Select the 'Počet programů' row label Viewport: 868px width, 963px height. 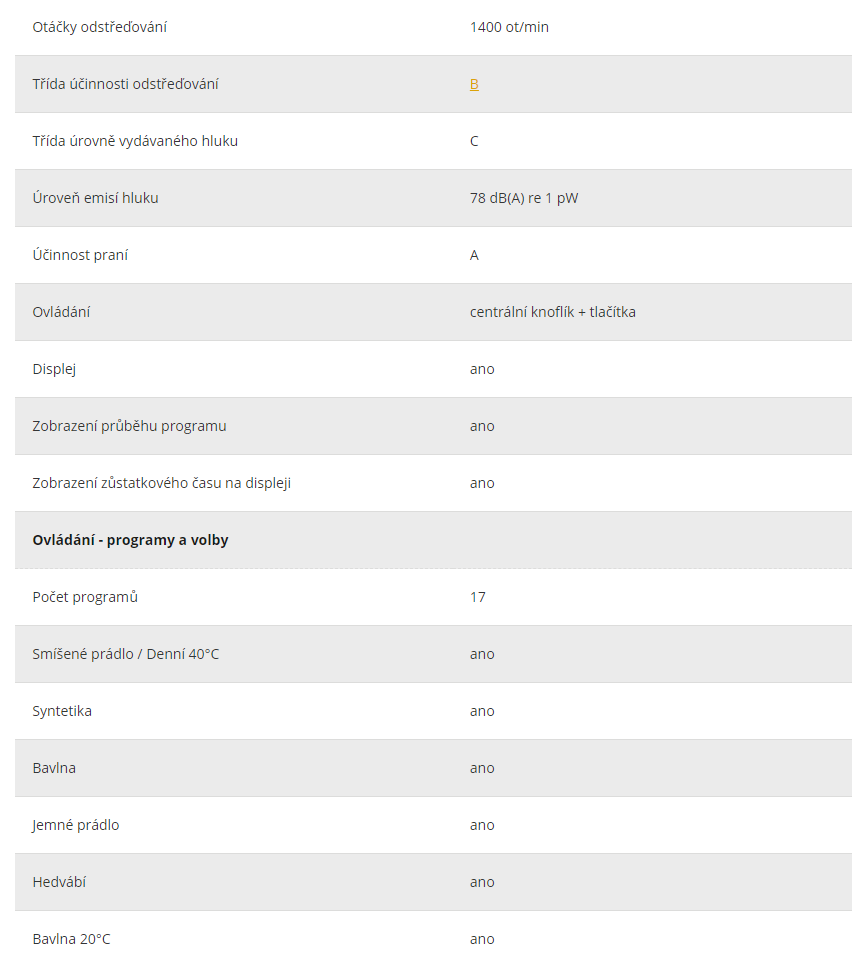[85, 597]
